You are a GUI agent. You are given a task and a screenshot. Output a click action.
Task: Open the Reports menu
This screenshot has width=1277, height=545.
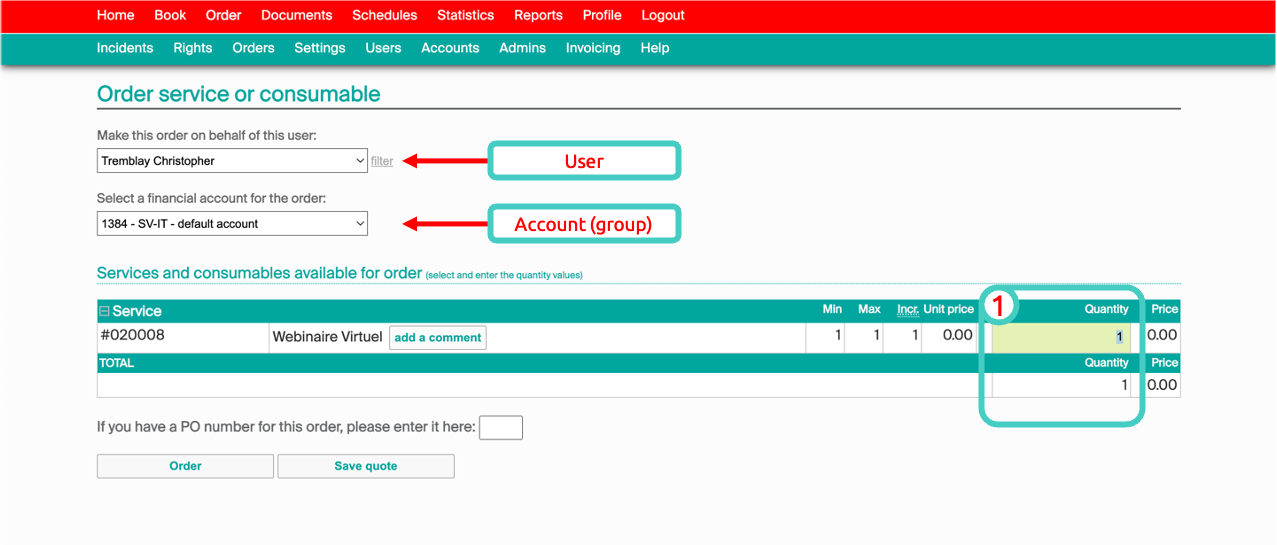tap(538, 15)
